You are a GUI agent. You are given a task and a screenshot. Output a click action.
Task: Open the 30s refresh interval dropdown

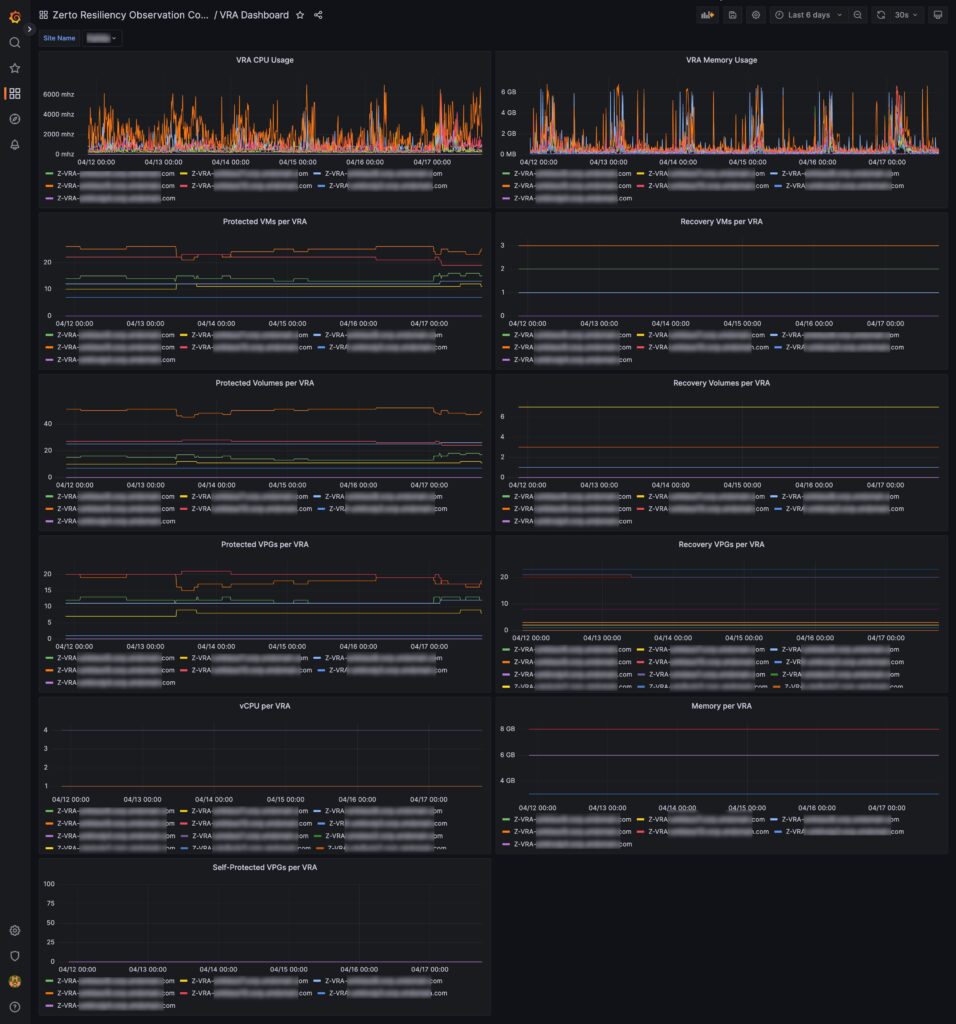point(906,15)
